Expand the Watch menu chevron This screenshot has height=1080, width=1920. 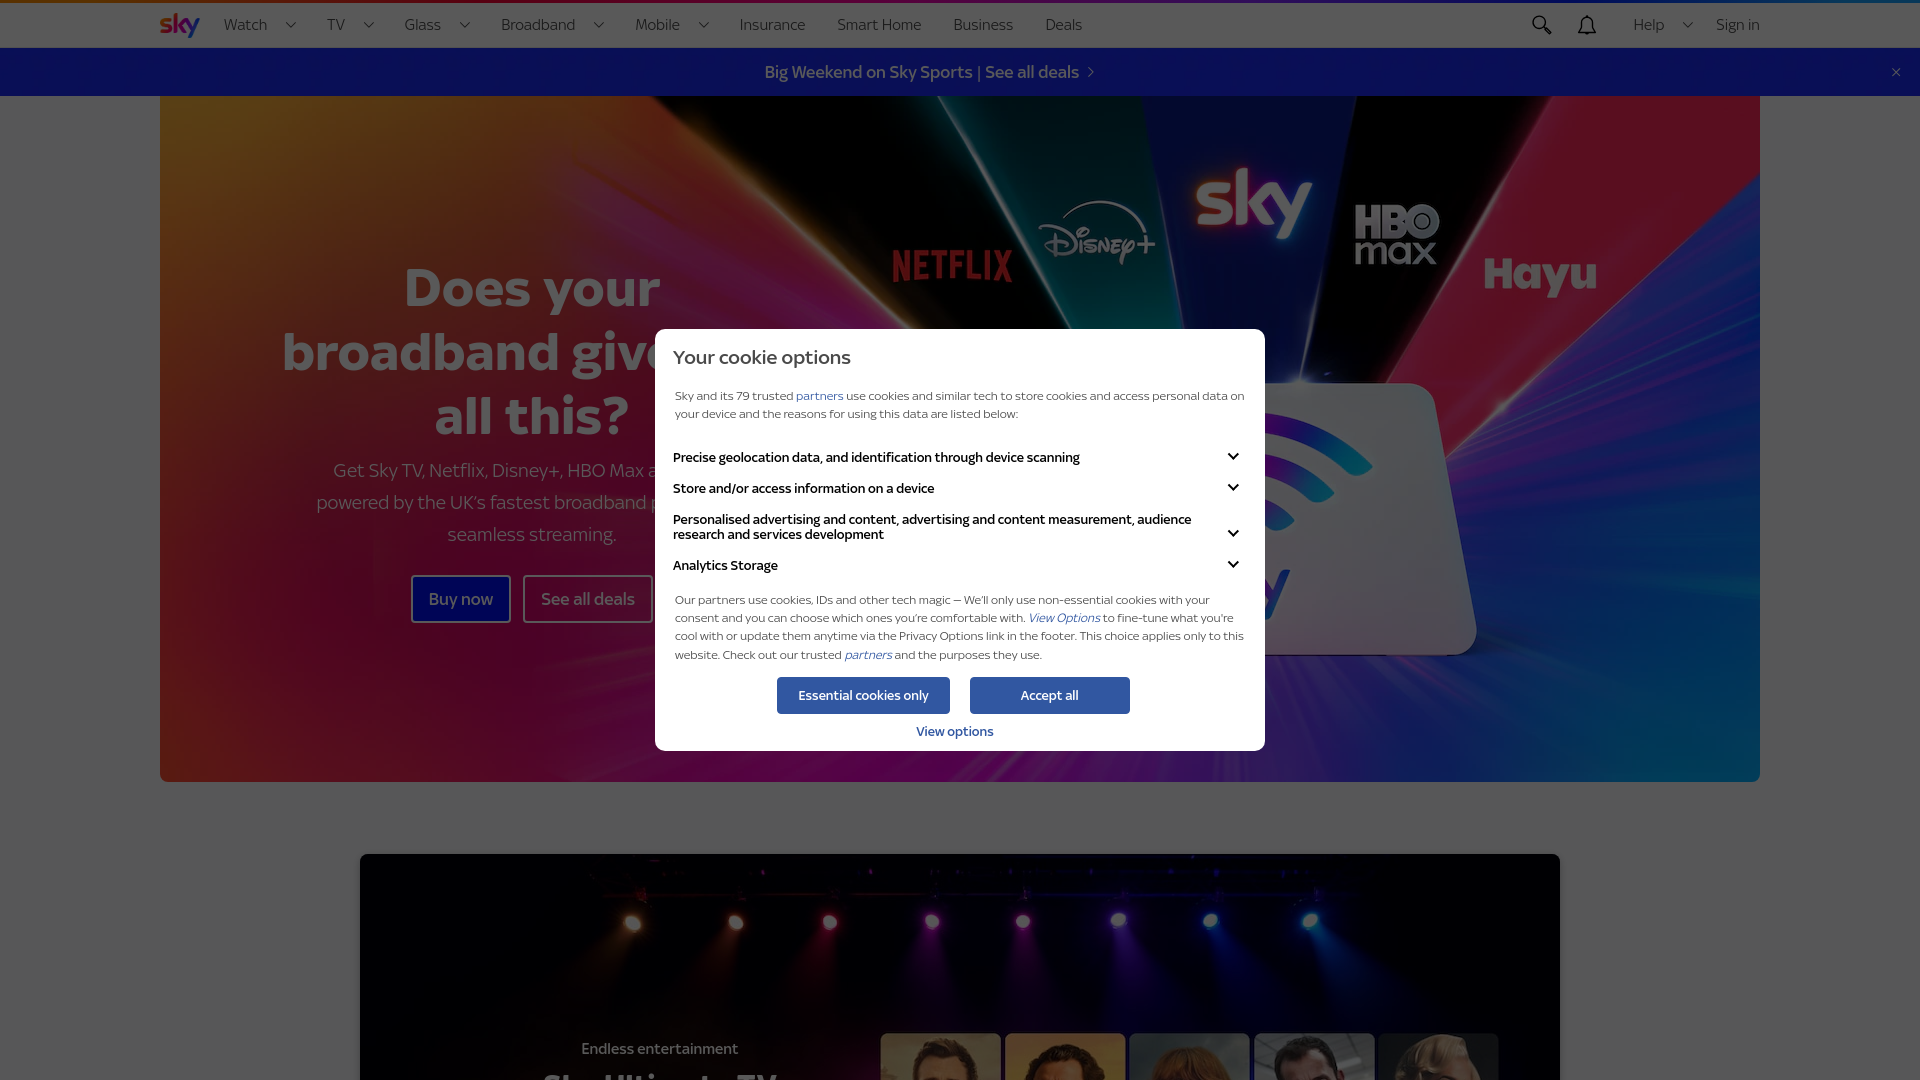(x=291, y=25)
